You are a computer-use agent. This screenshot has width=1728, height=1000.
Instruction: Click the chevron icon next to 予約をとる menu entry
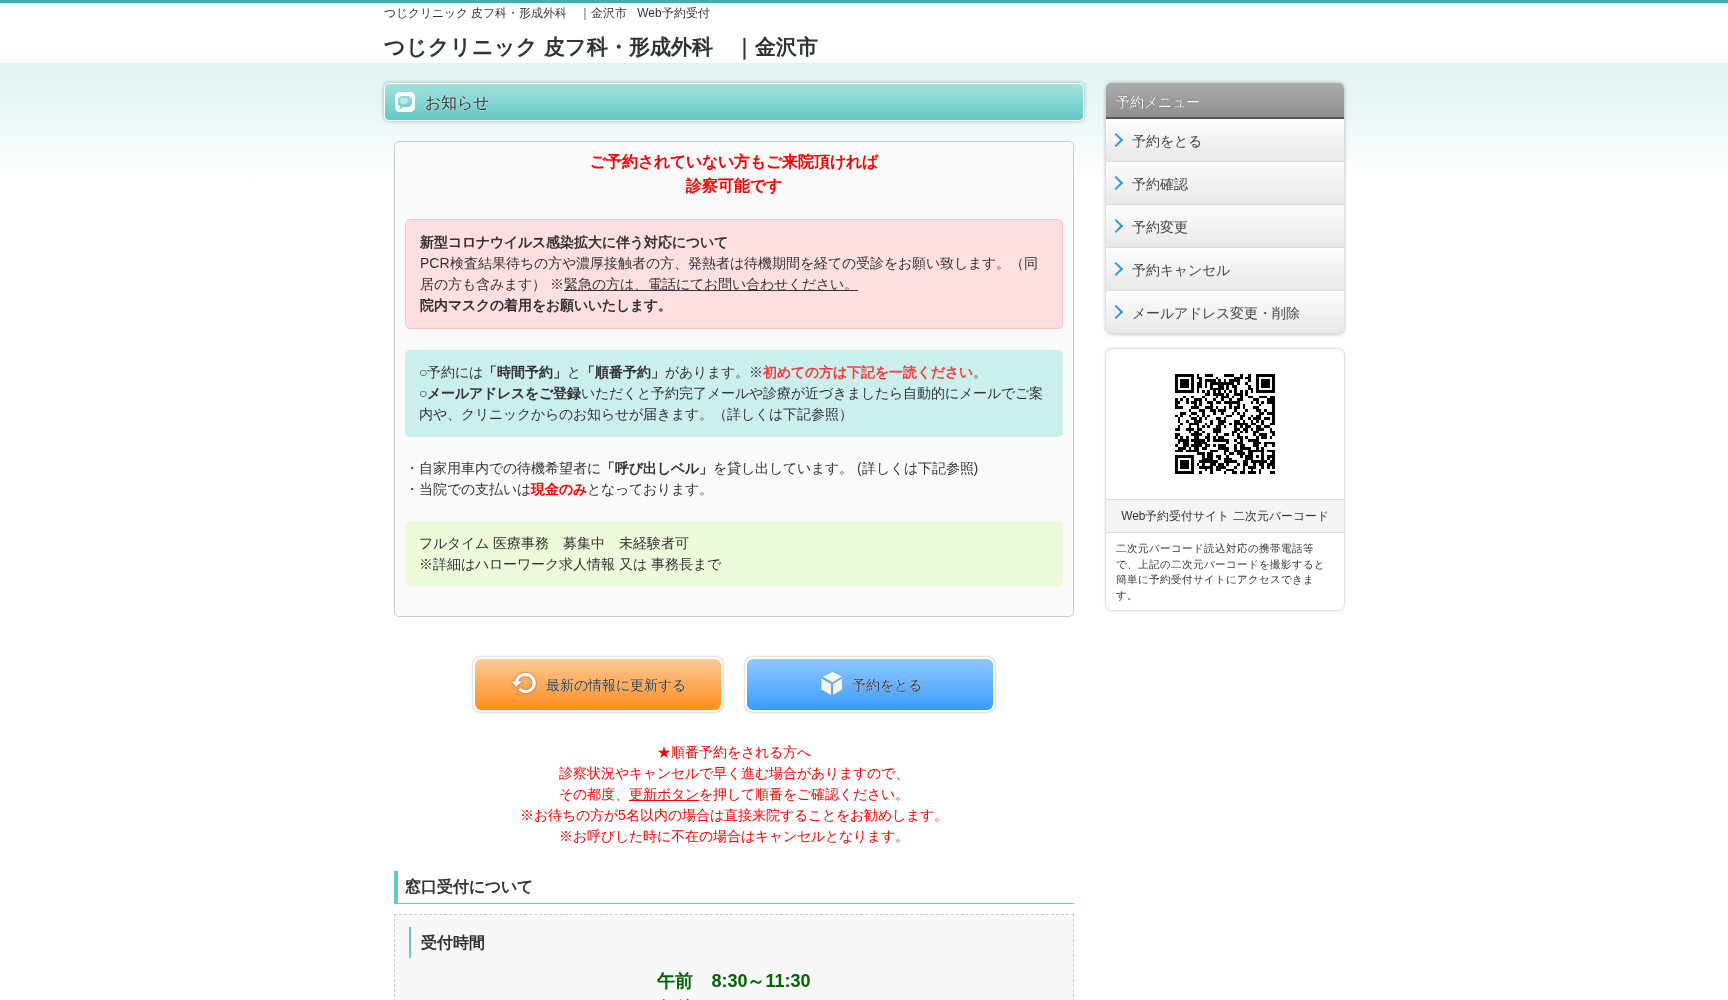click(1118, 140)
